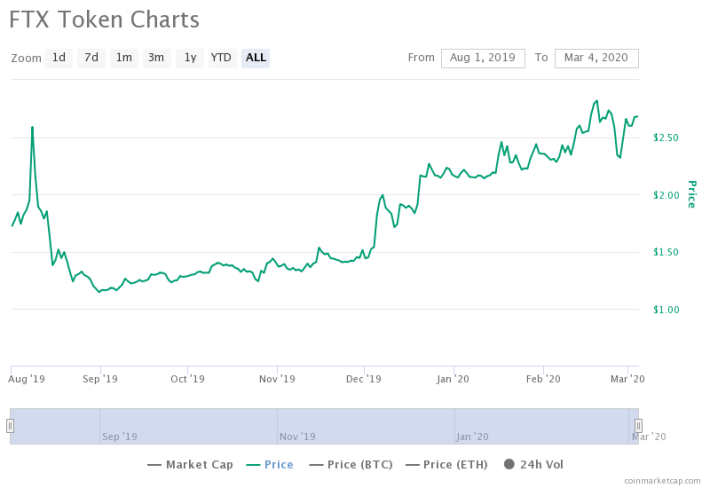Viewport: 710px width, 488px height.
Task: Click the $2.00 price axis label
Action: (666, 195)
